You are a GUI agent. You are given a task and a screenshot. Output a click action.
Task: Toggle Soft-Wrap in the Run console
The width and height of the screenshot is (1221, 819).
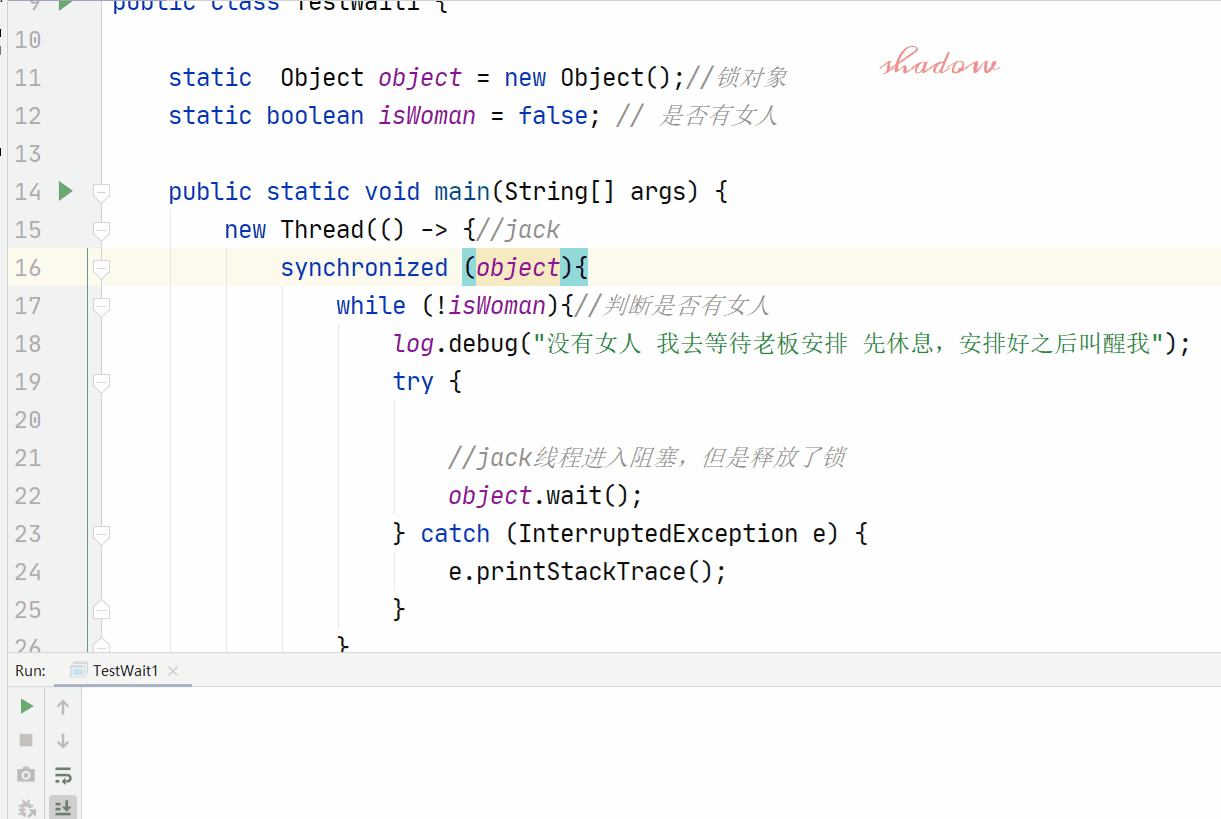63,775
